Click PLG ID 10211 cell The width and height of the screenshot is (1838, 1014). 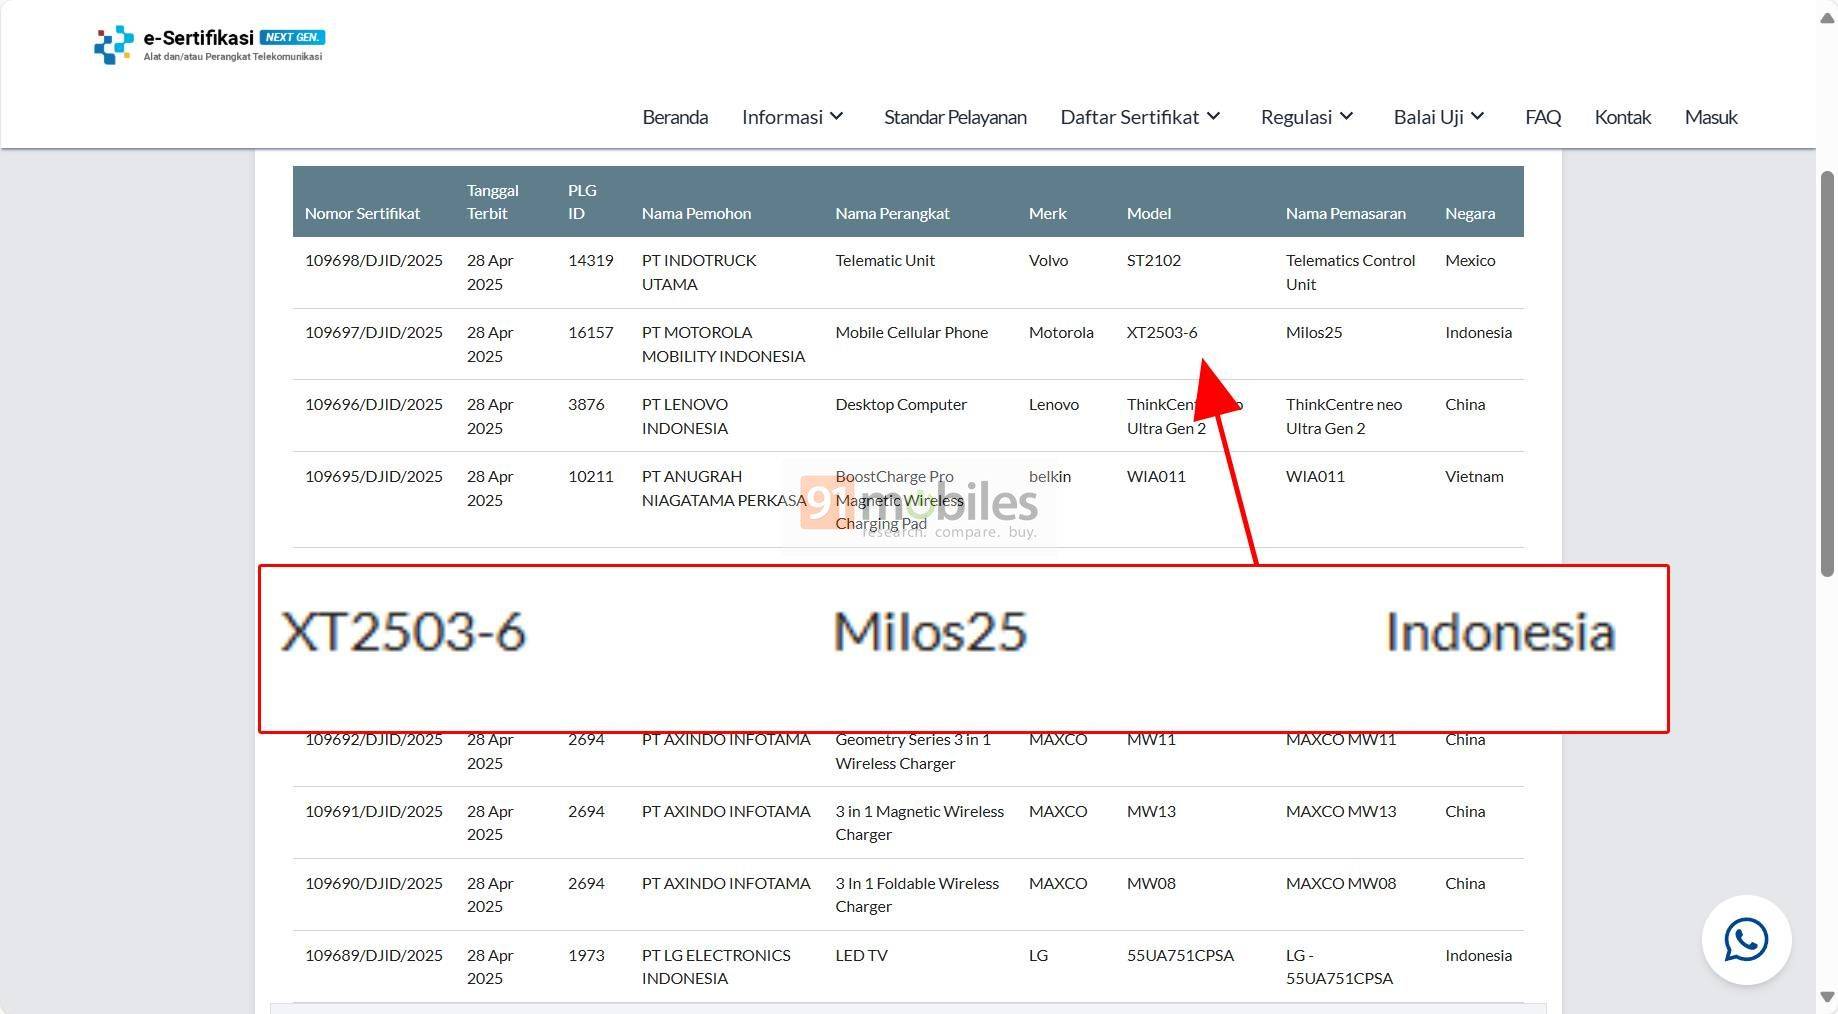590,477
